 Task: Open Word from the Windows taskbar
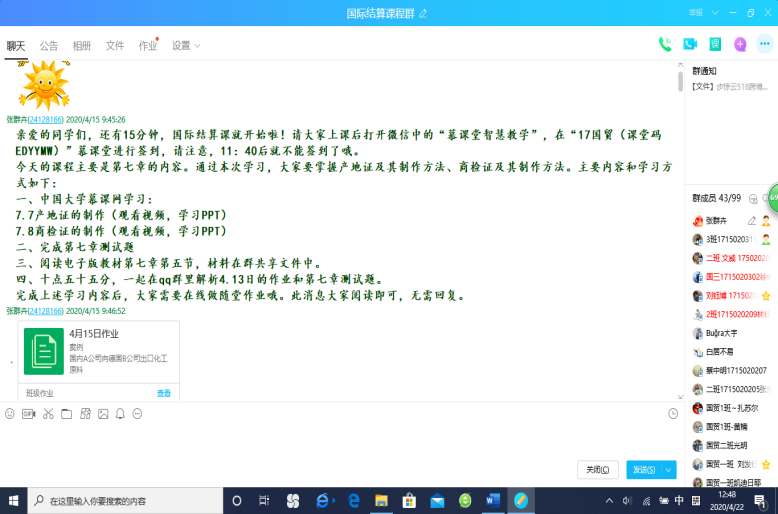[493, 500]
